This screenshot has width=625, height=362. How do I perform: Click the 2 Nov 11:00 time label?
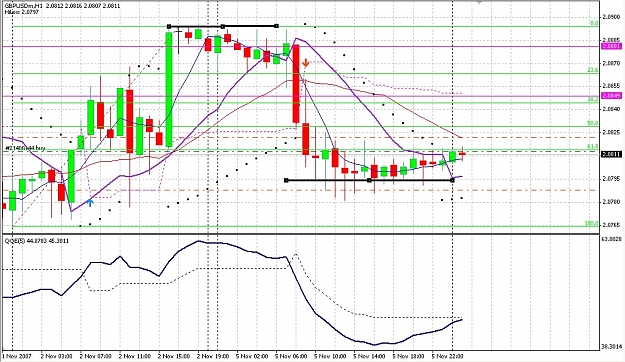pyautogui.click(x=134, y=356)
